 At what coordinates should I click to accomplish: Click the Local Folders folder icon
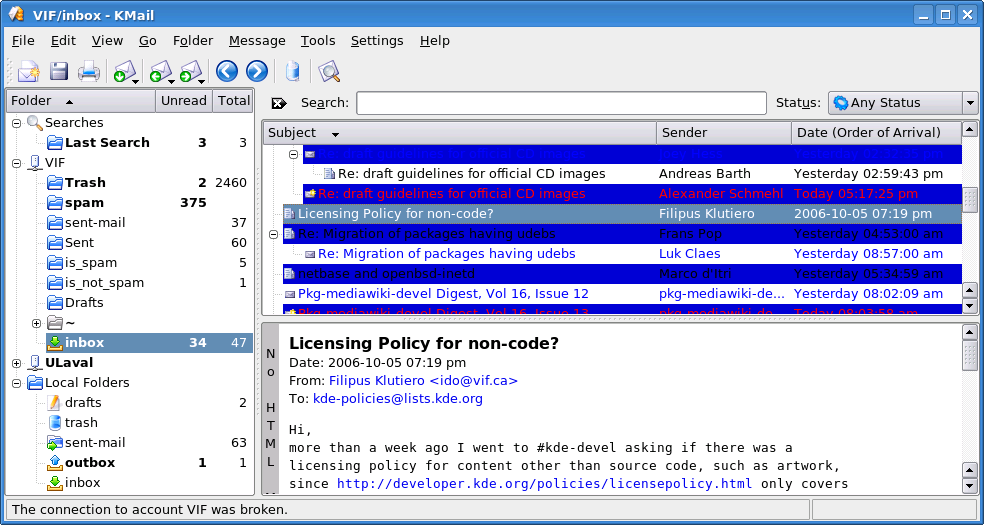[35, 383]
